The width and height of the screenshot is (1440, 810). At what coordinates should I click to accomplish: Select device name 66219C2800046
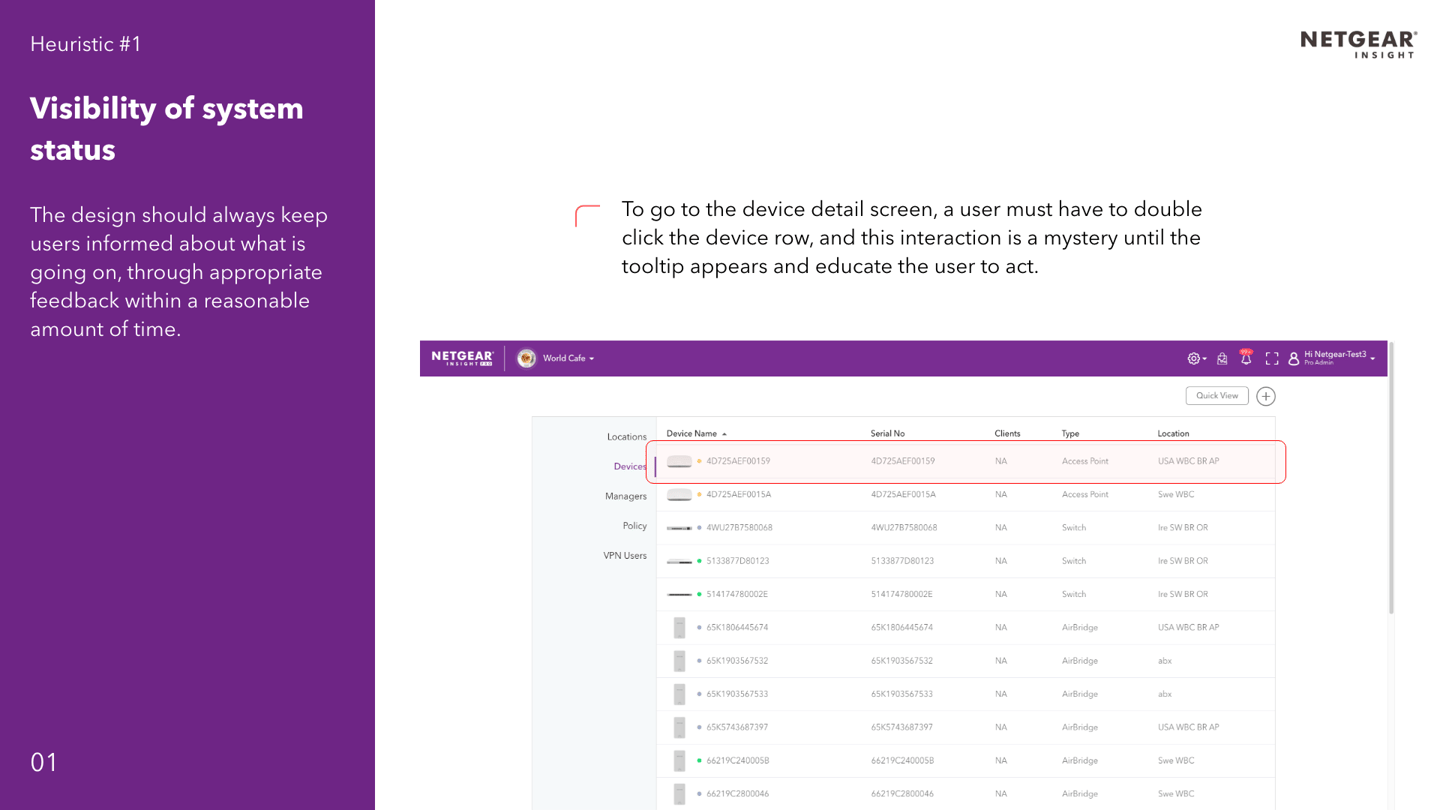[x=738, y=794]
